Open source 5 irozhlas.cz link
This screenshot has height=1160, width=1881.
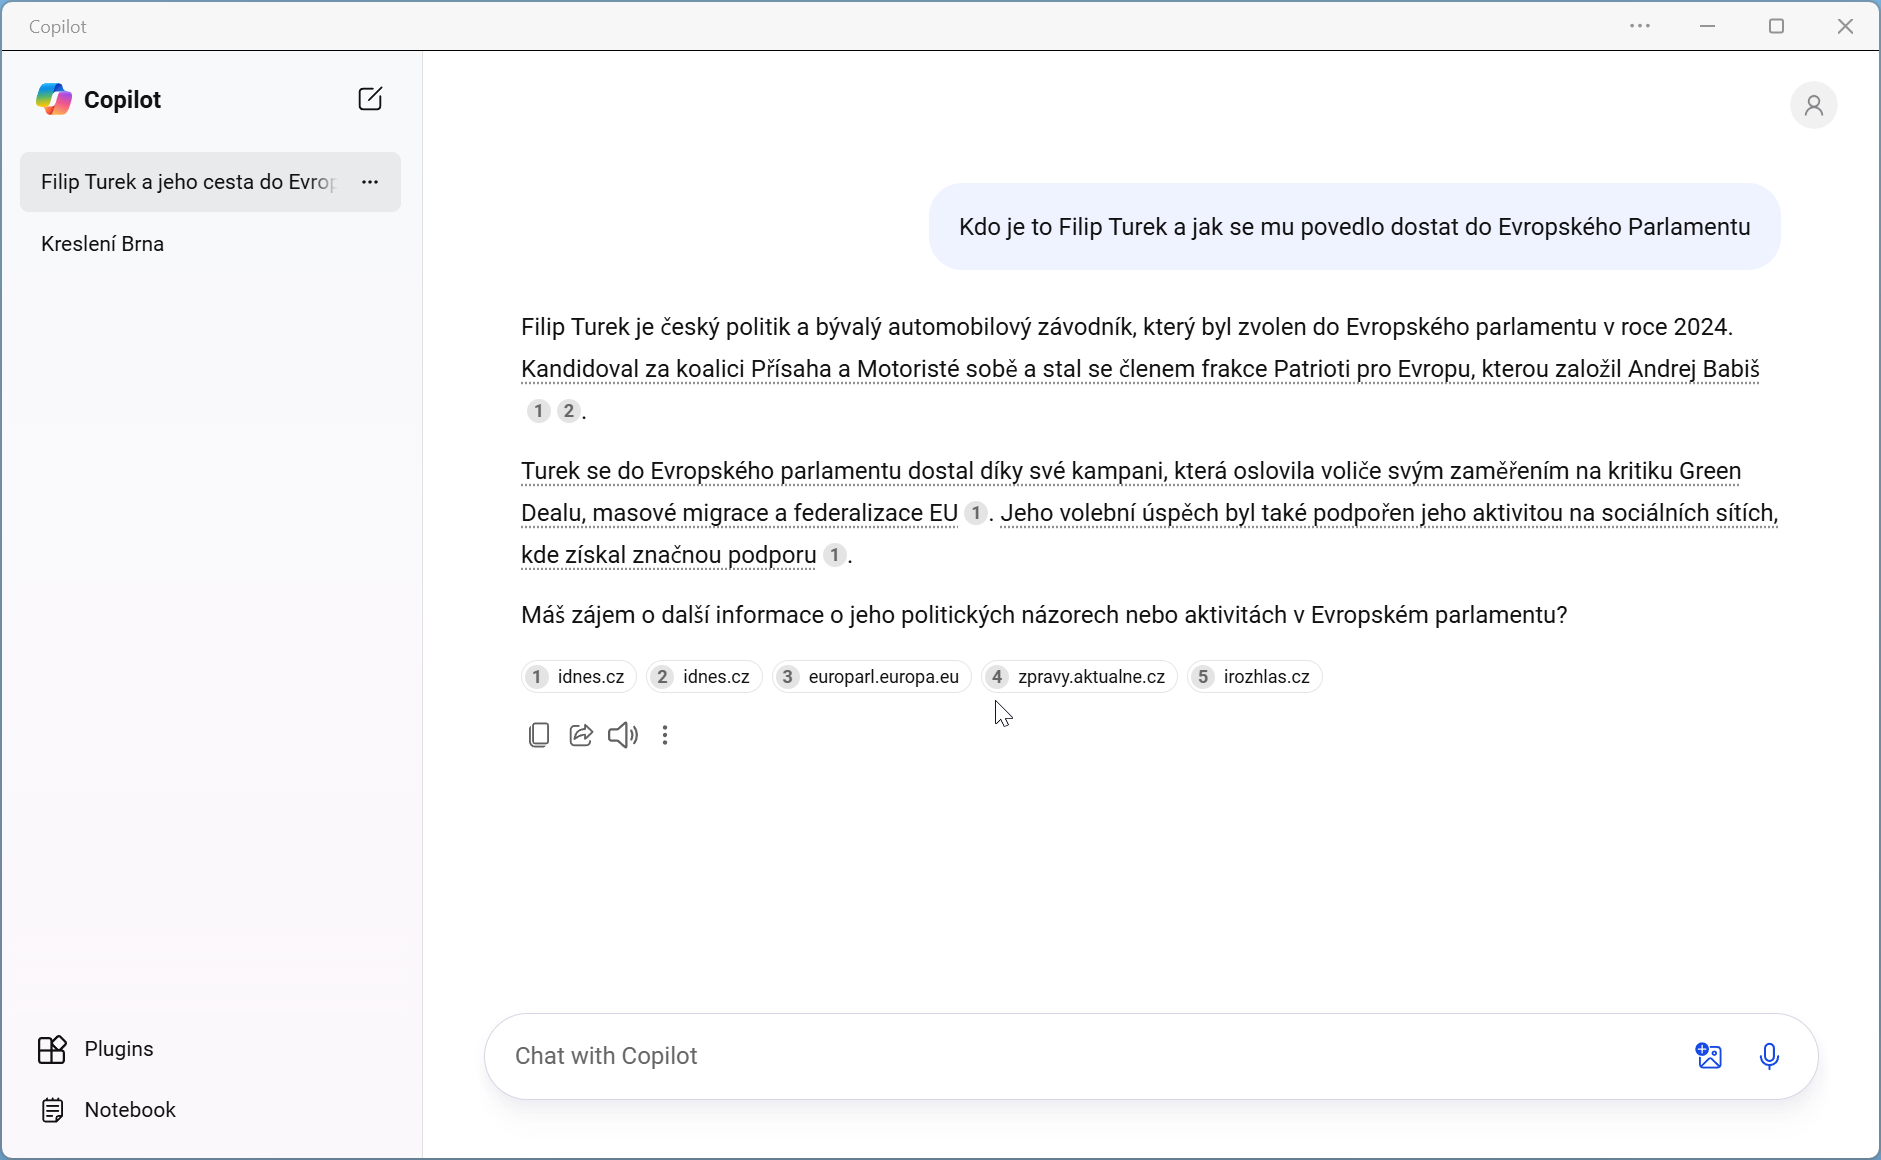point(1254,677)
